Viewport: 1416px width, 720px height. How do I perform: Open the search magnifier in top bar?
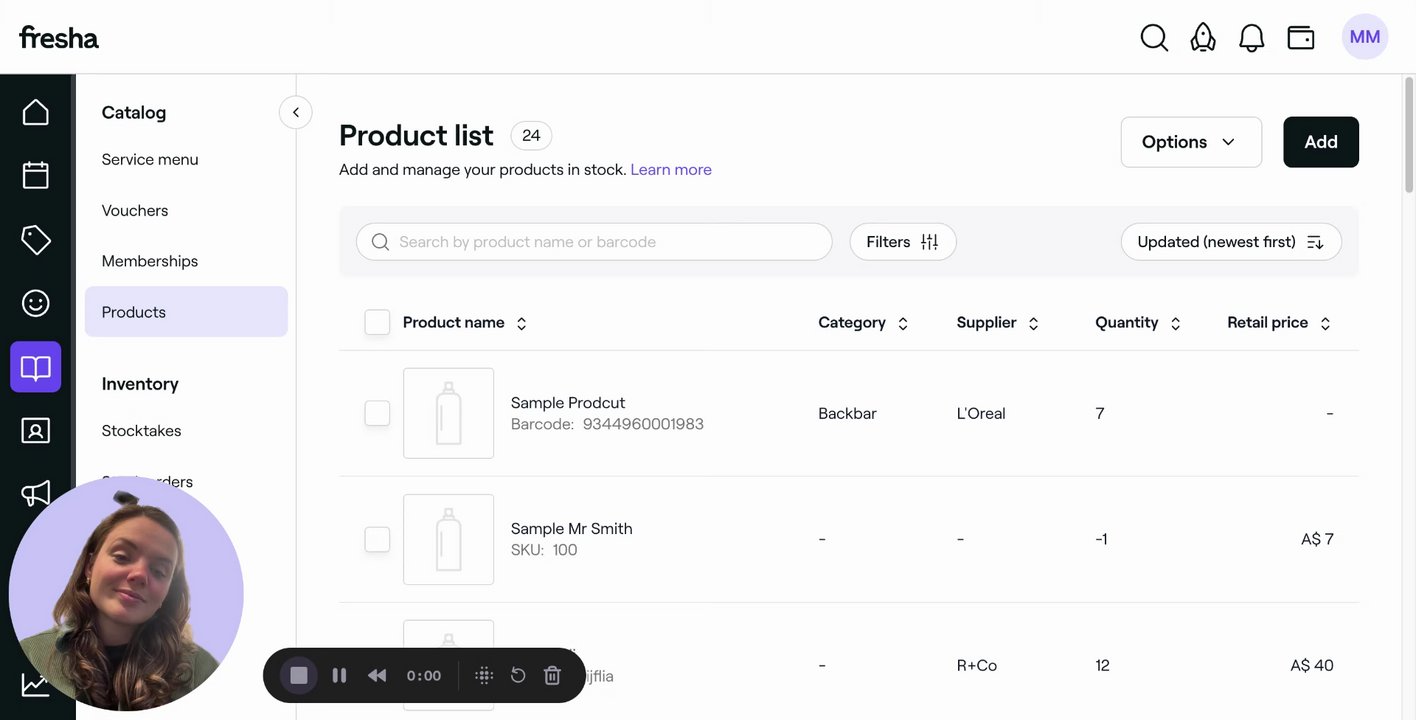pos(1154,38)
